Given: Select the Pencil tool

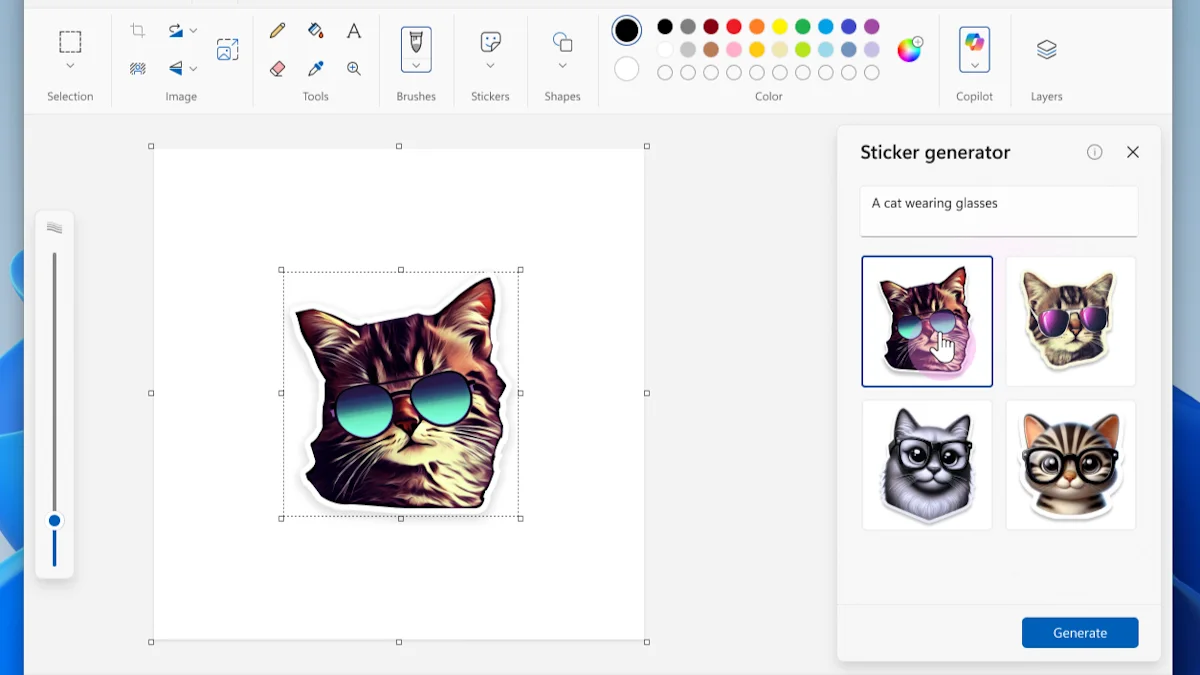Looking at the screenshot, I should [278, 31].
